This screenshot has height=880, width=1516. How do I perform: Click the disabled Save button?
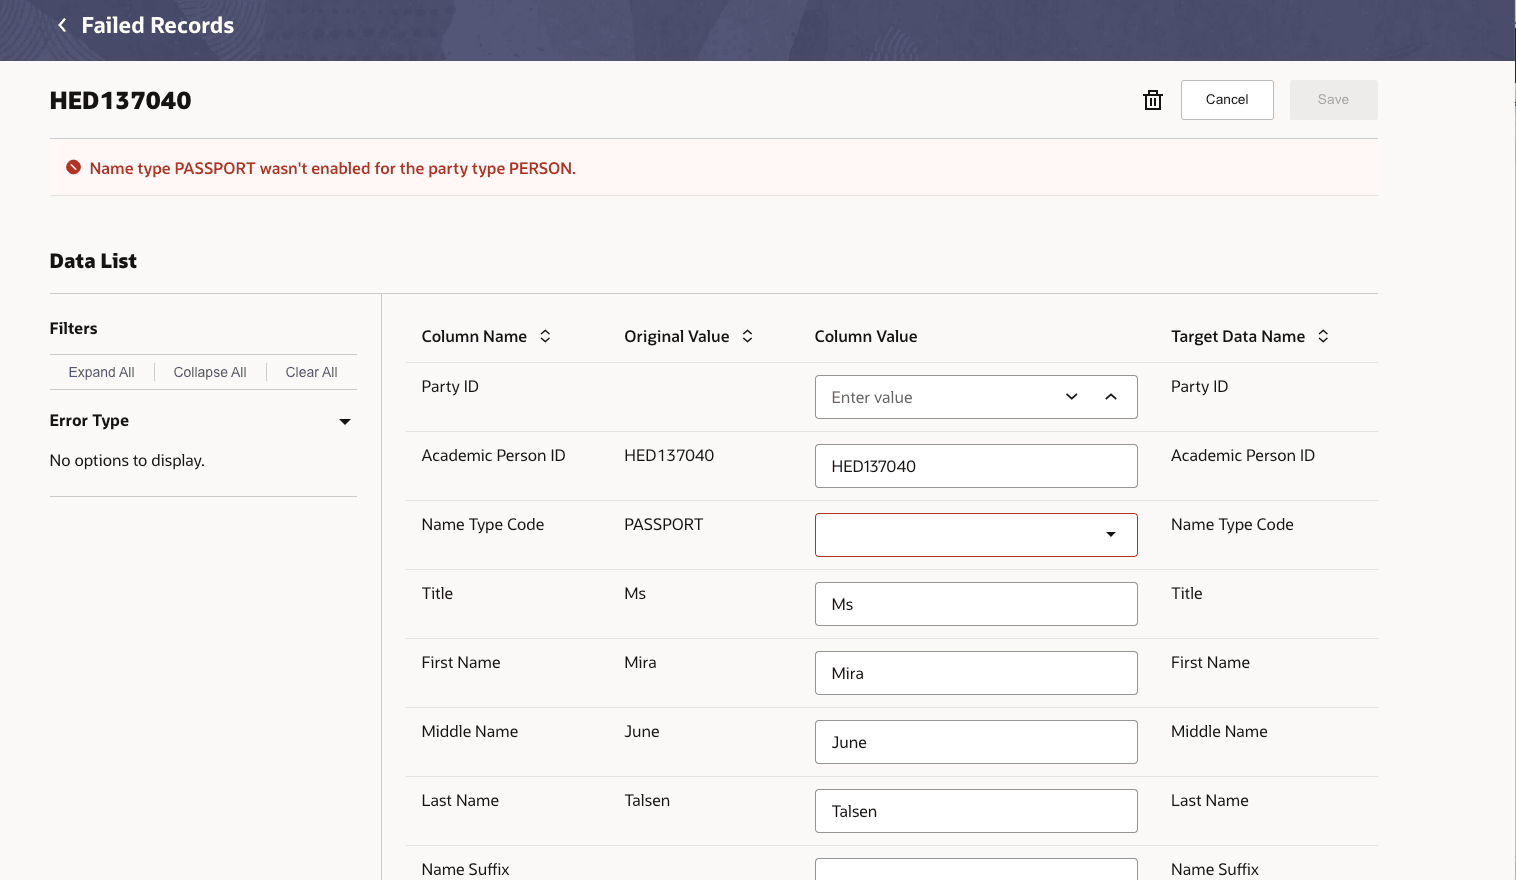pos(1333,100)
